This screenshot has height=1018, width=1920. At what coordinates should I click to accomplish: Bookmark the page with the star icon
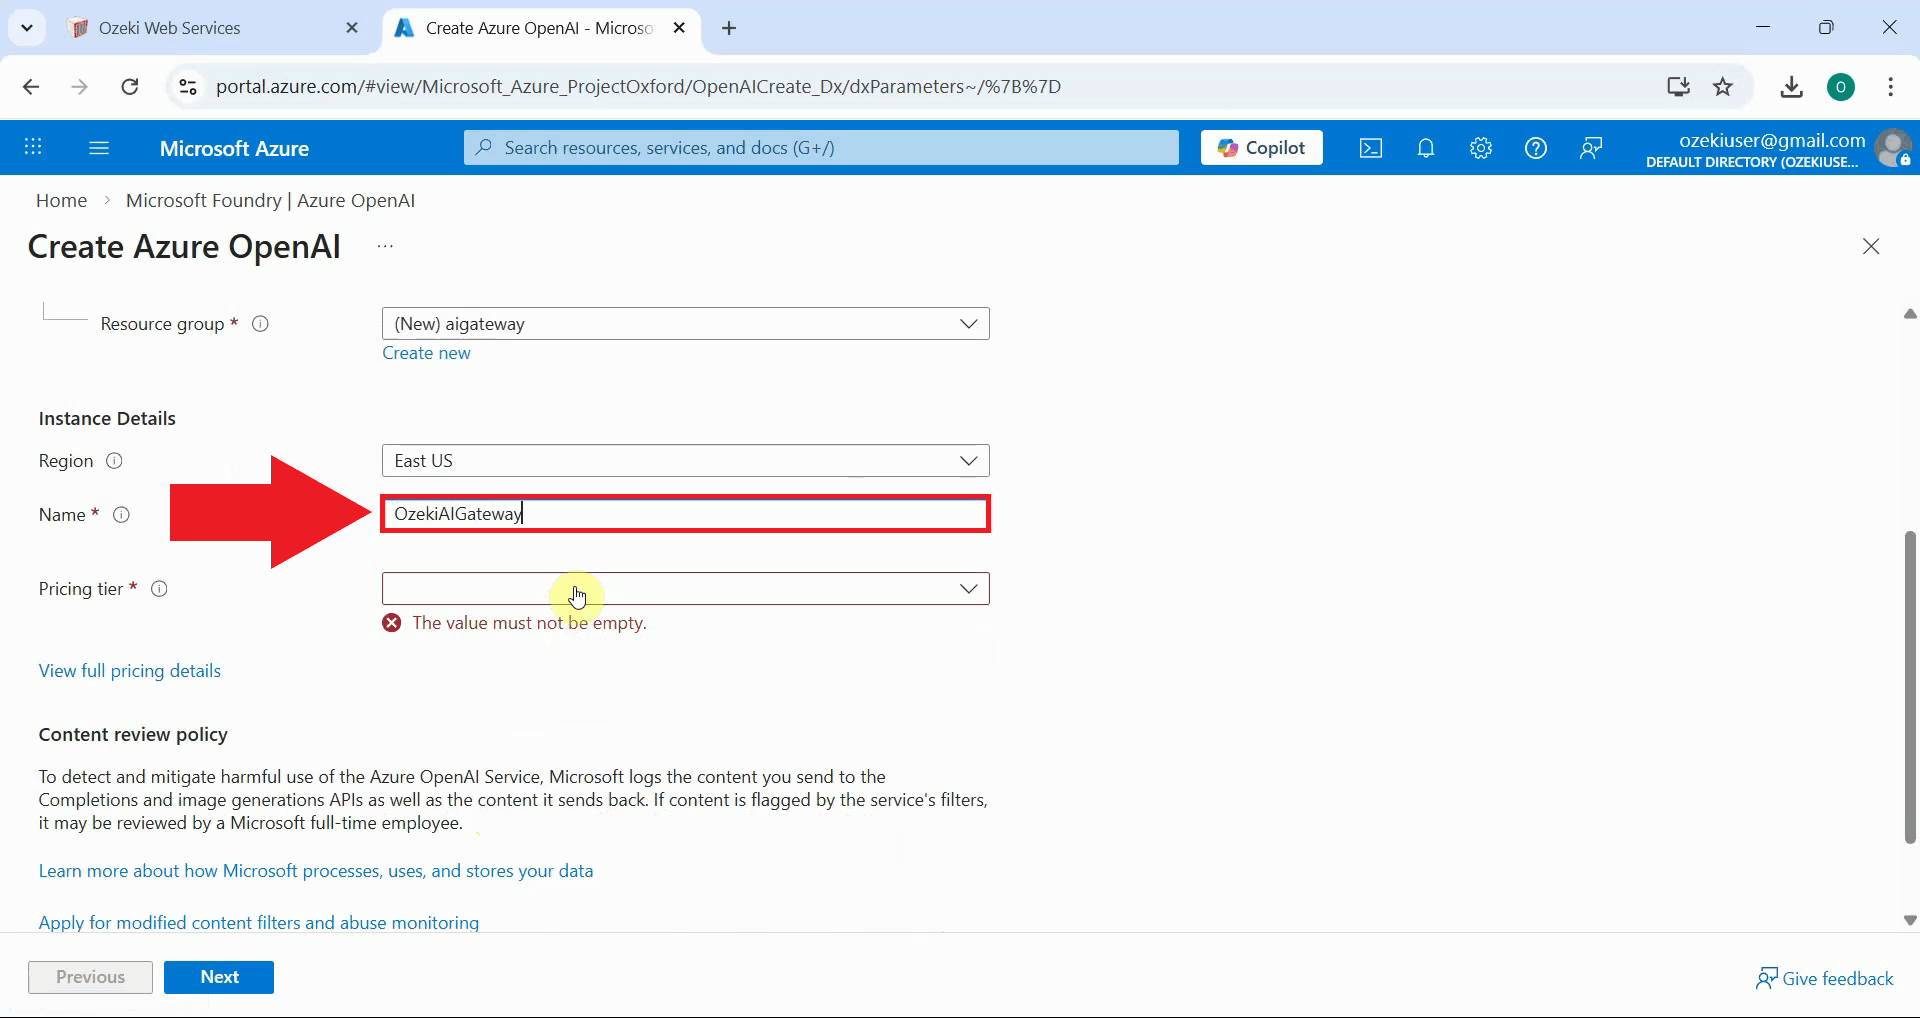pos(1724,87)
